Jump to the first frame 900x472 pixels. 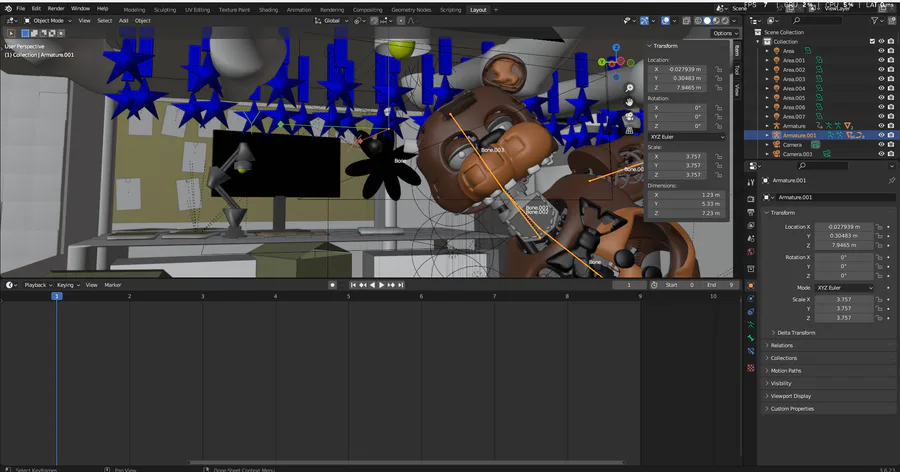[x=353, y=285]
